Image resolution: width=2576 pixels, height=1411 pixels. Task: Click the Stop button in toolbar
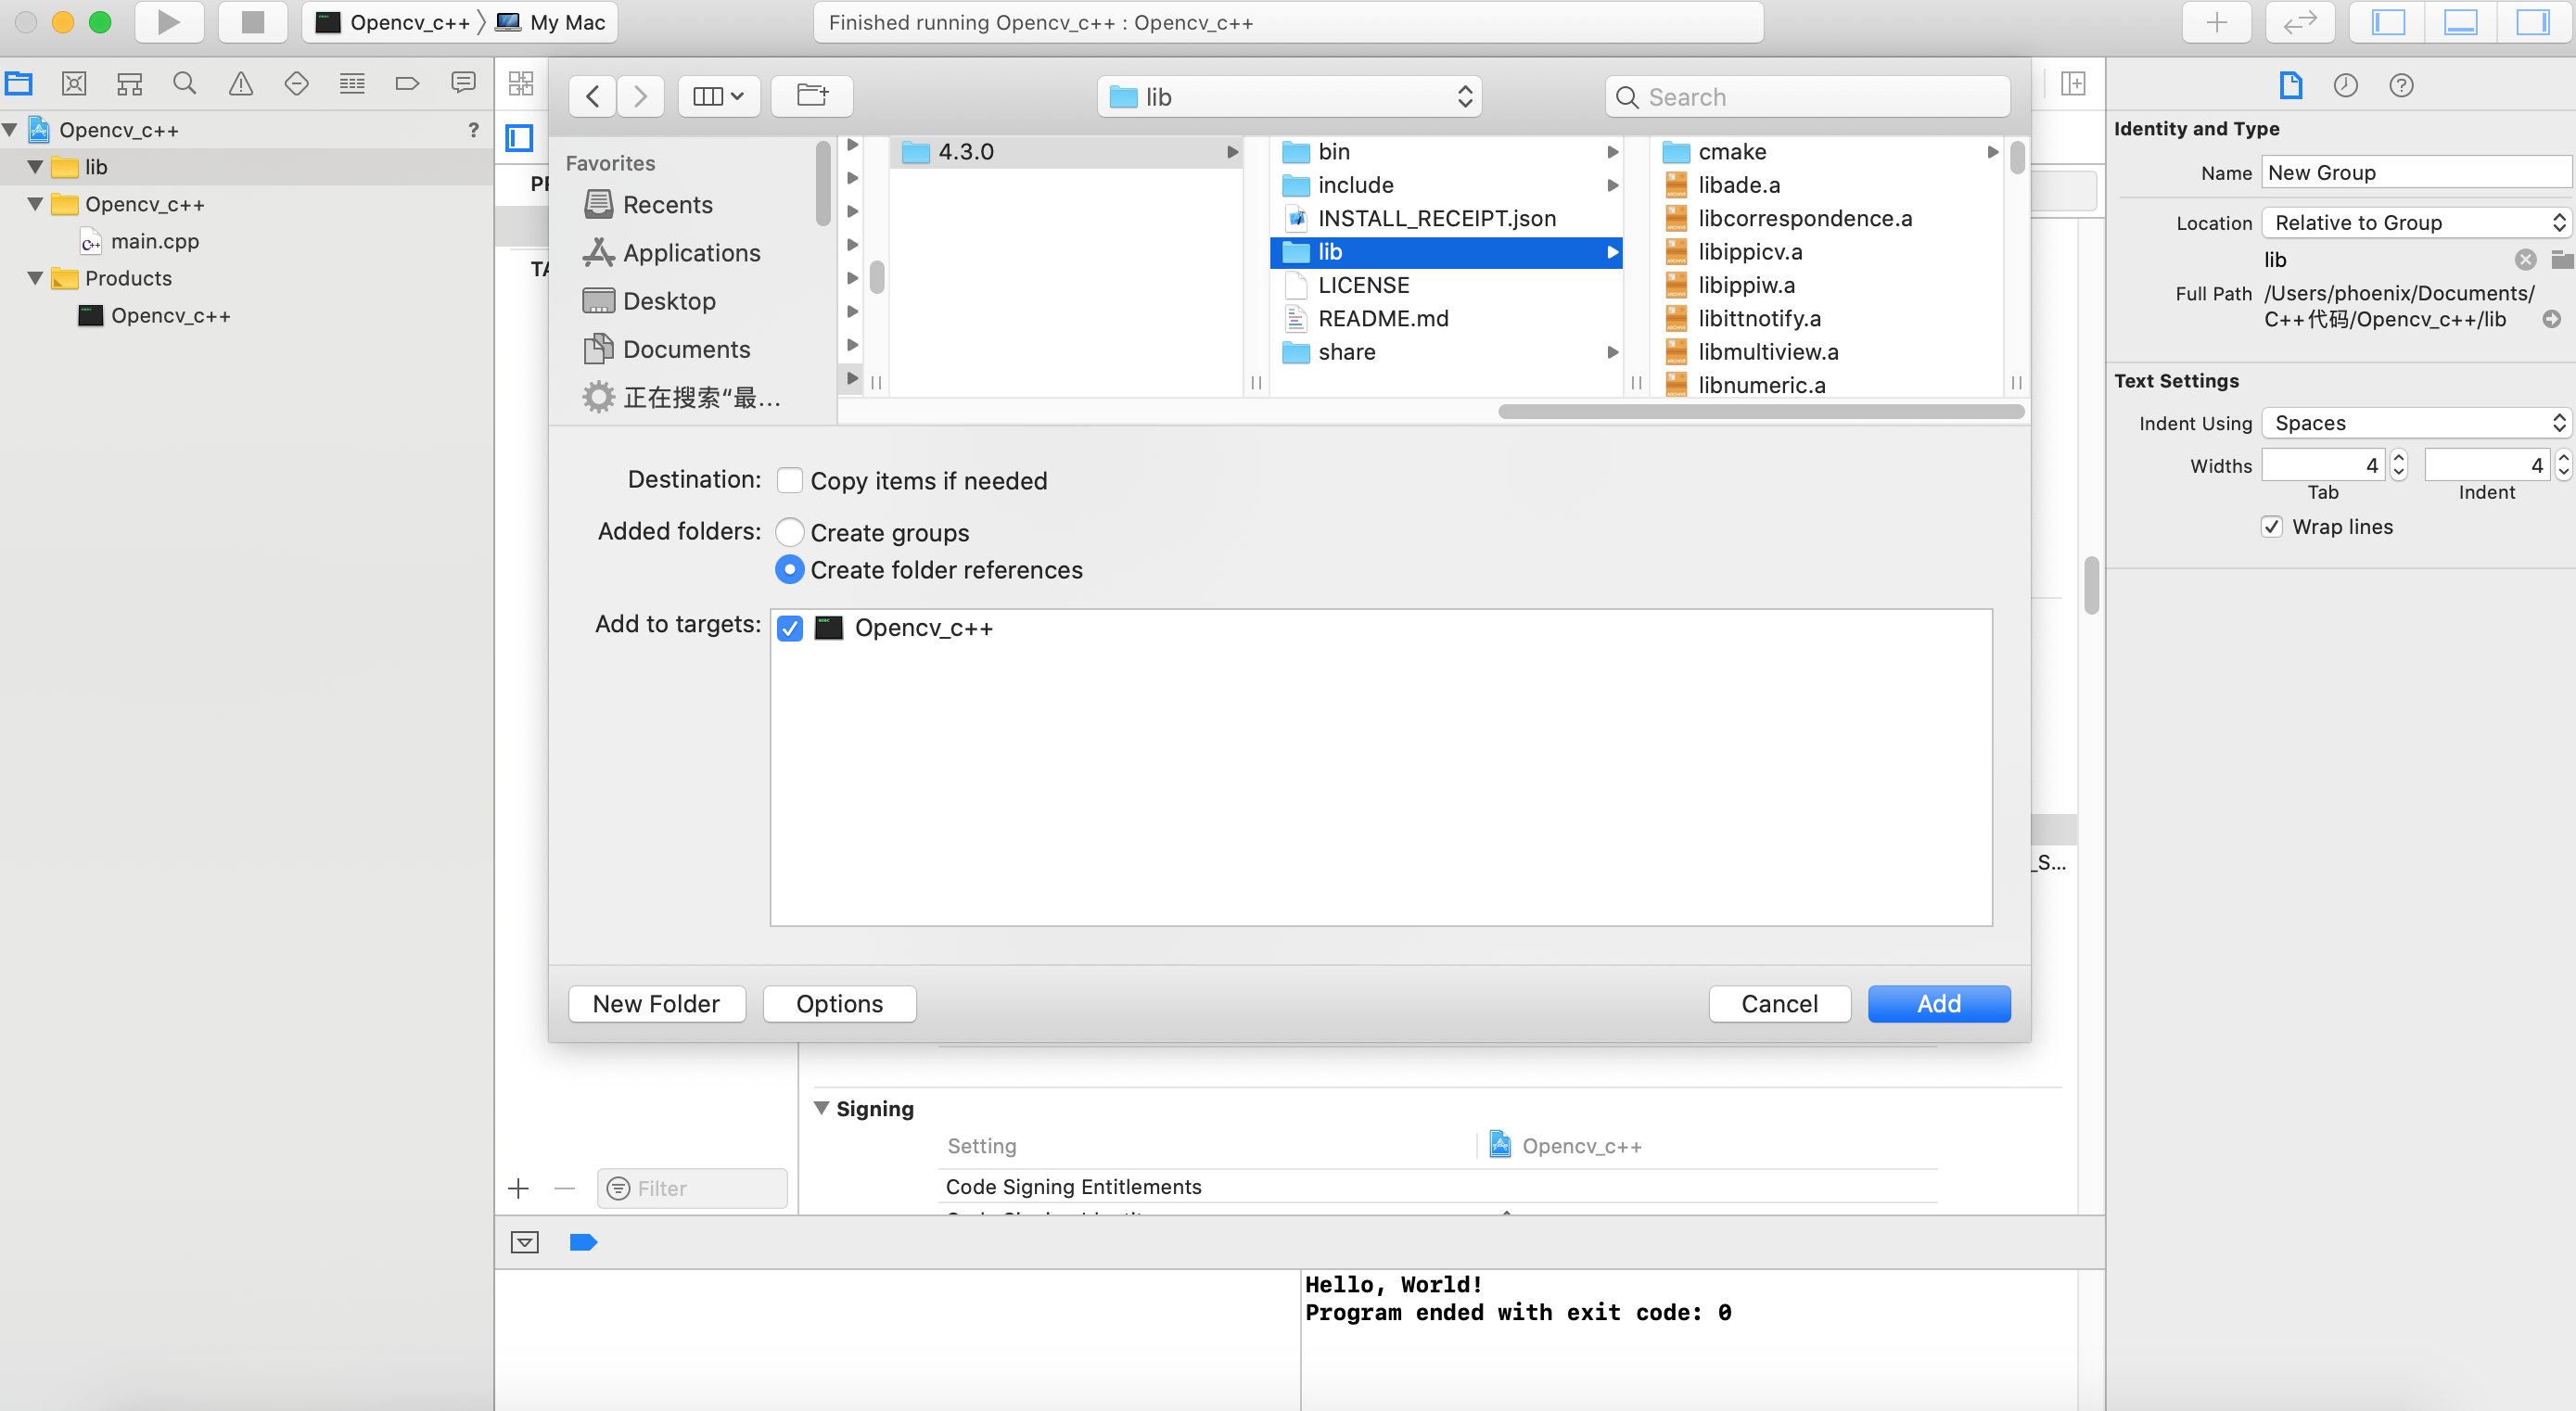pyautogui.click(x=252, y=22)
